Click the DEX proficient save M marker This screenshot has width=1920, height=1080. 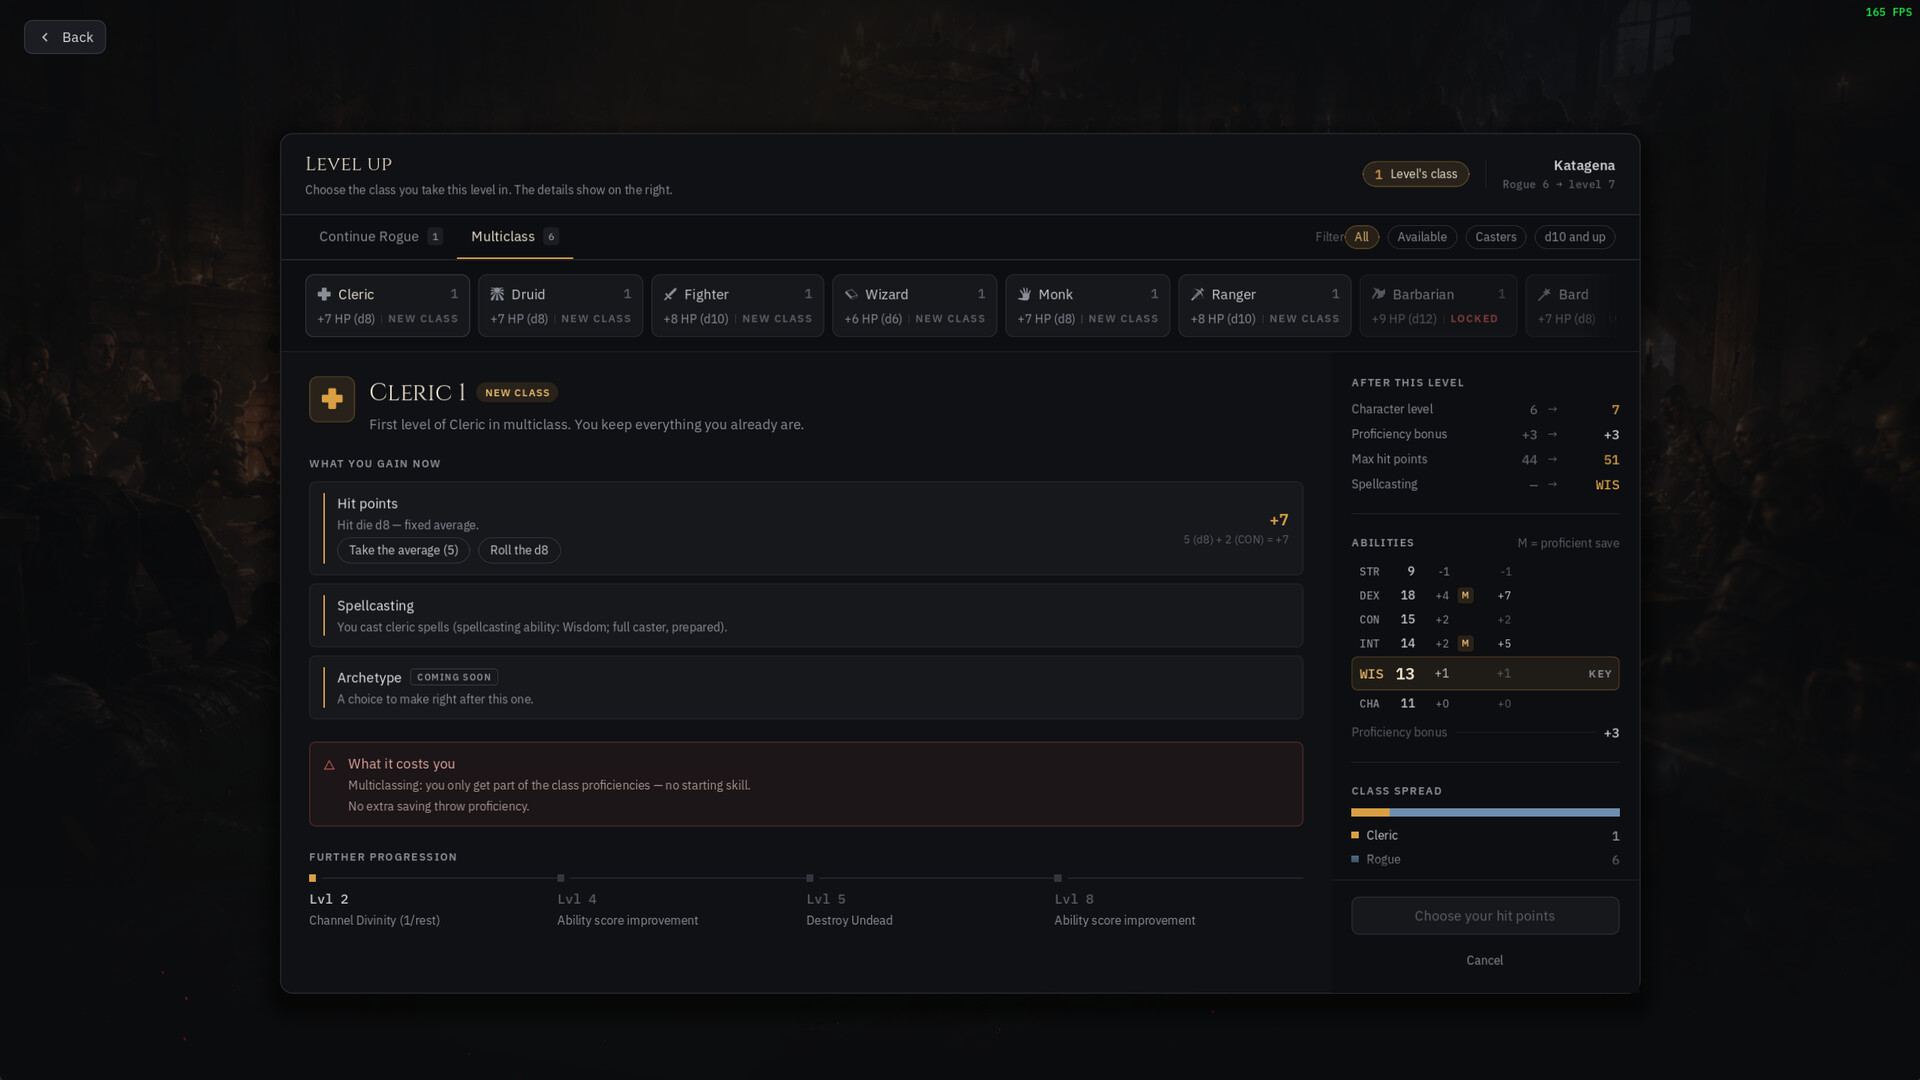point(1465,595)
